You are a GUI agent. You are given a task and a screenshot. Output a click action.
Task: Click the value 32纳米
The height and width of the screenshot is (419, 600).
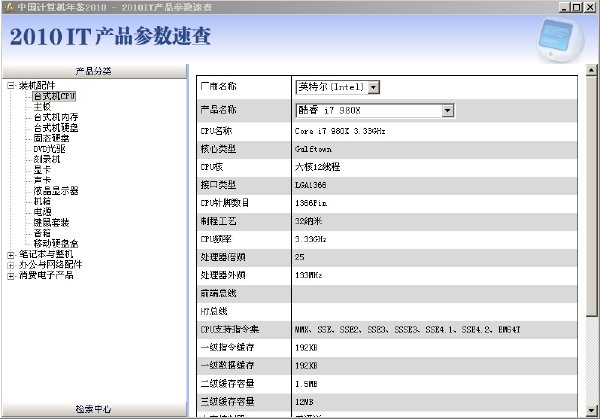click(x=308, y=221)
